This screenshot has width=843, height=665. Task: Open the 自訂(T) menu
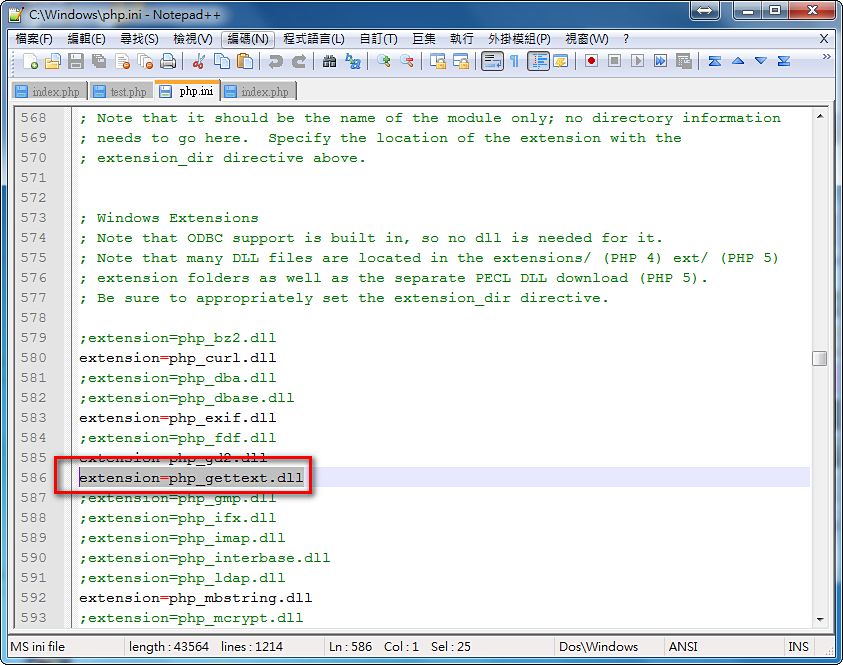pos(378,39)
